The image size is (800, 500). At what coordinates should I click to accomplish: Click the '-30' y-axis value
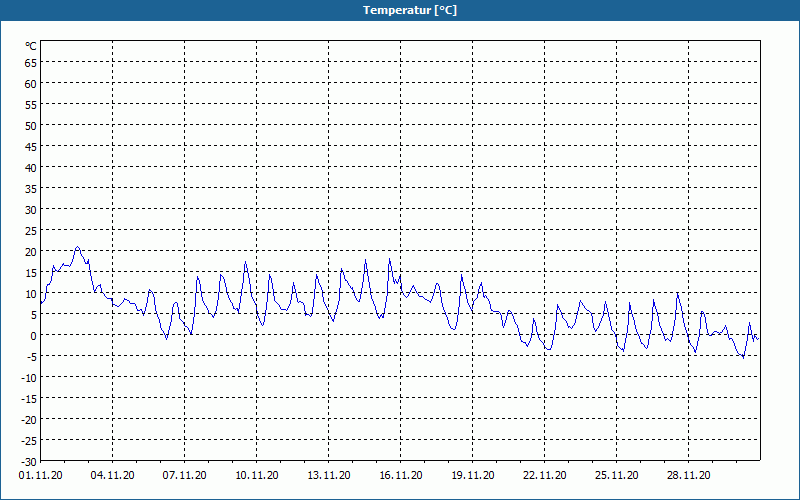click(x=29, y=462)
